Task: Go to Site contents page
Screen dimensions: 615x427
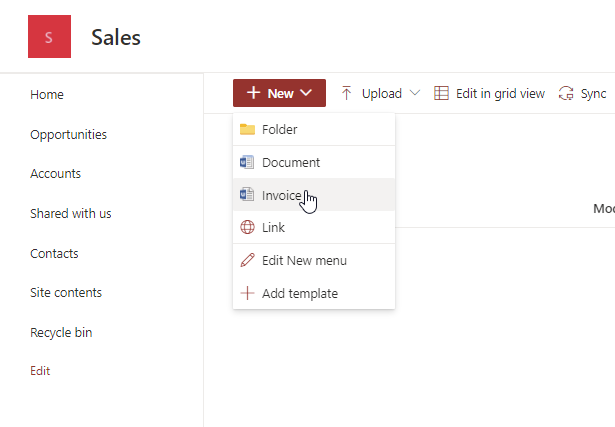Action: tap(66, 293)
